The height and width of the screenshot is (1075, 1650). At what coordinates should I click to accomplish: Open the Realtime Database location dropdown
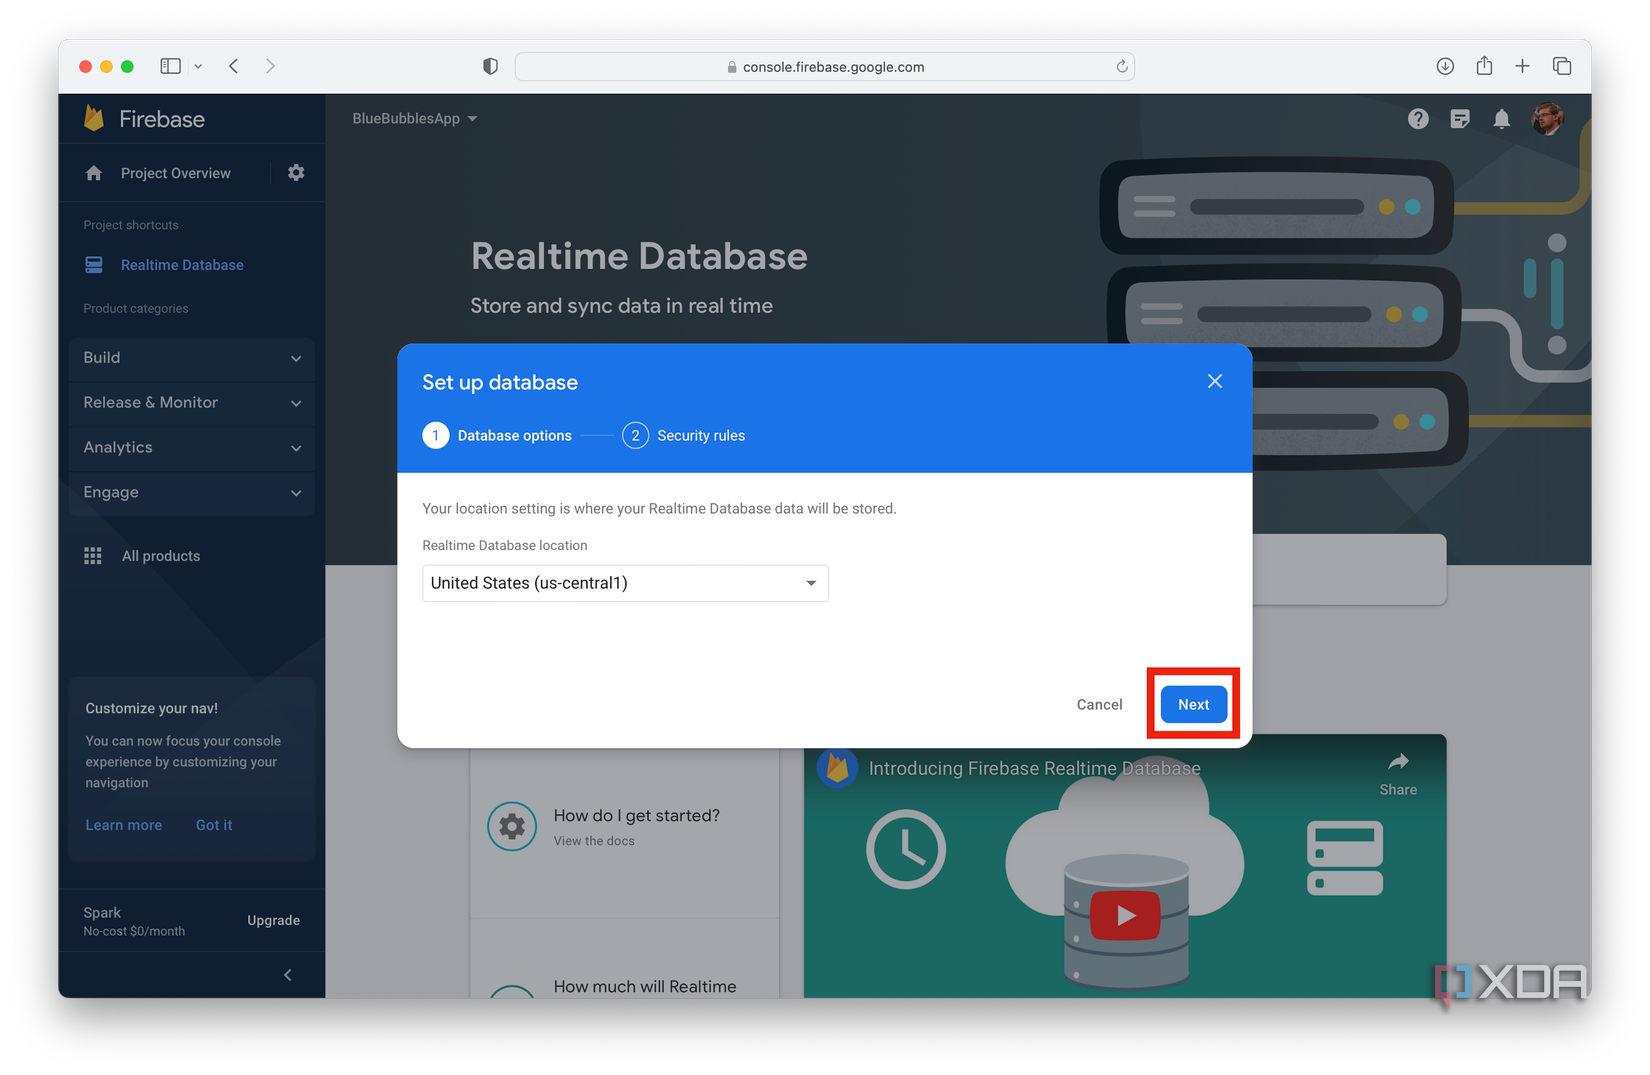coord(625,583)
